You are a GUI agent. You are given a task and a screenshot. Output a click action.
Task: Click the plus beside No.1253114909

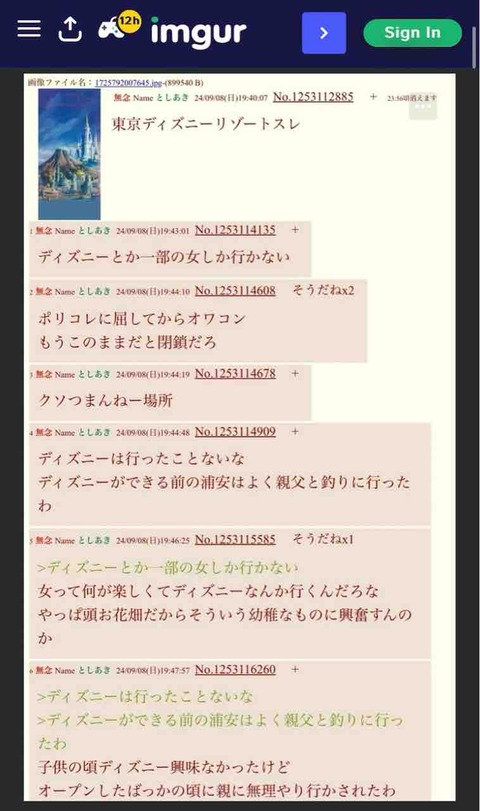coord(295,431)
